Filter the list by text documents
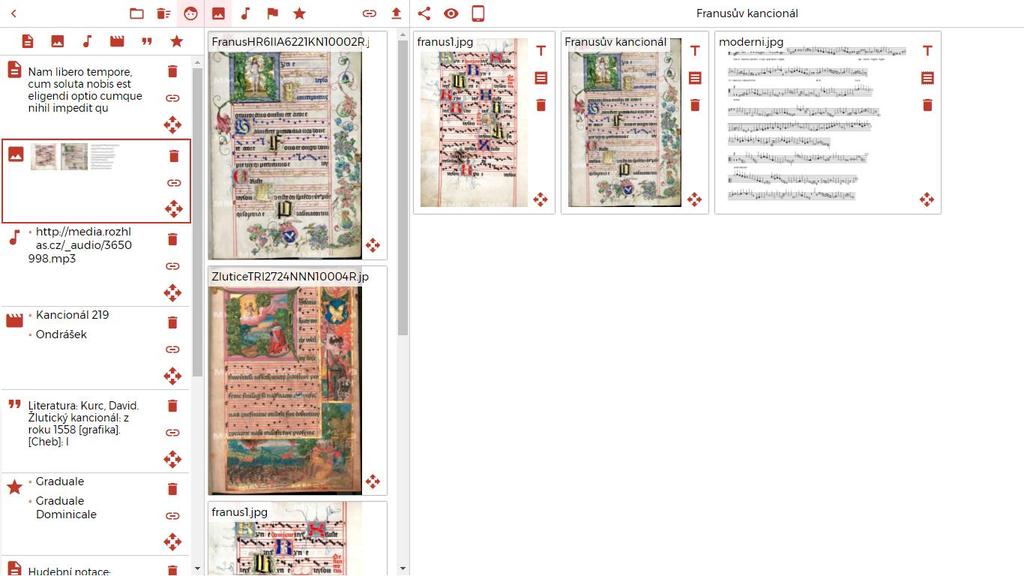The height and width of the screenshot is (576, 1024). [x=27, y=41]
